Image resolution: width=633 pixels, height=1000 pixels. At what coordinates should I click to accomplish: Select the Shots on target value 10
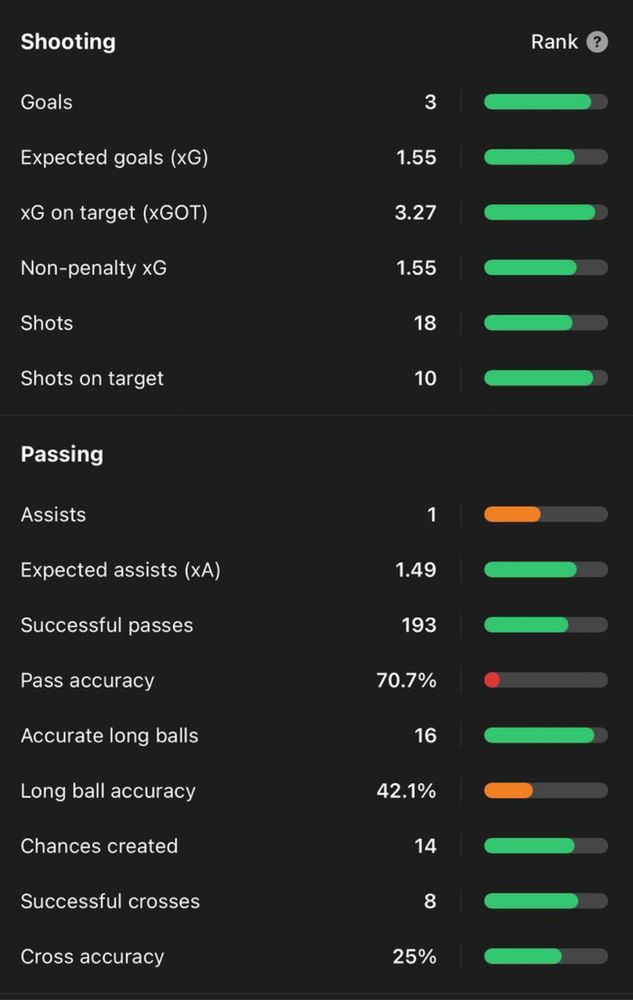click(x=425, y=378)
